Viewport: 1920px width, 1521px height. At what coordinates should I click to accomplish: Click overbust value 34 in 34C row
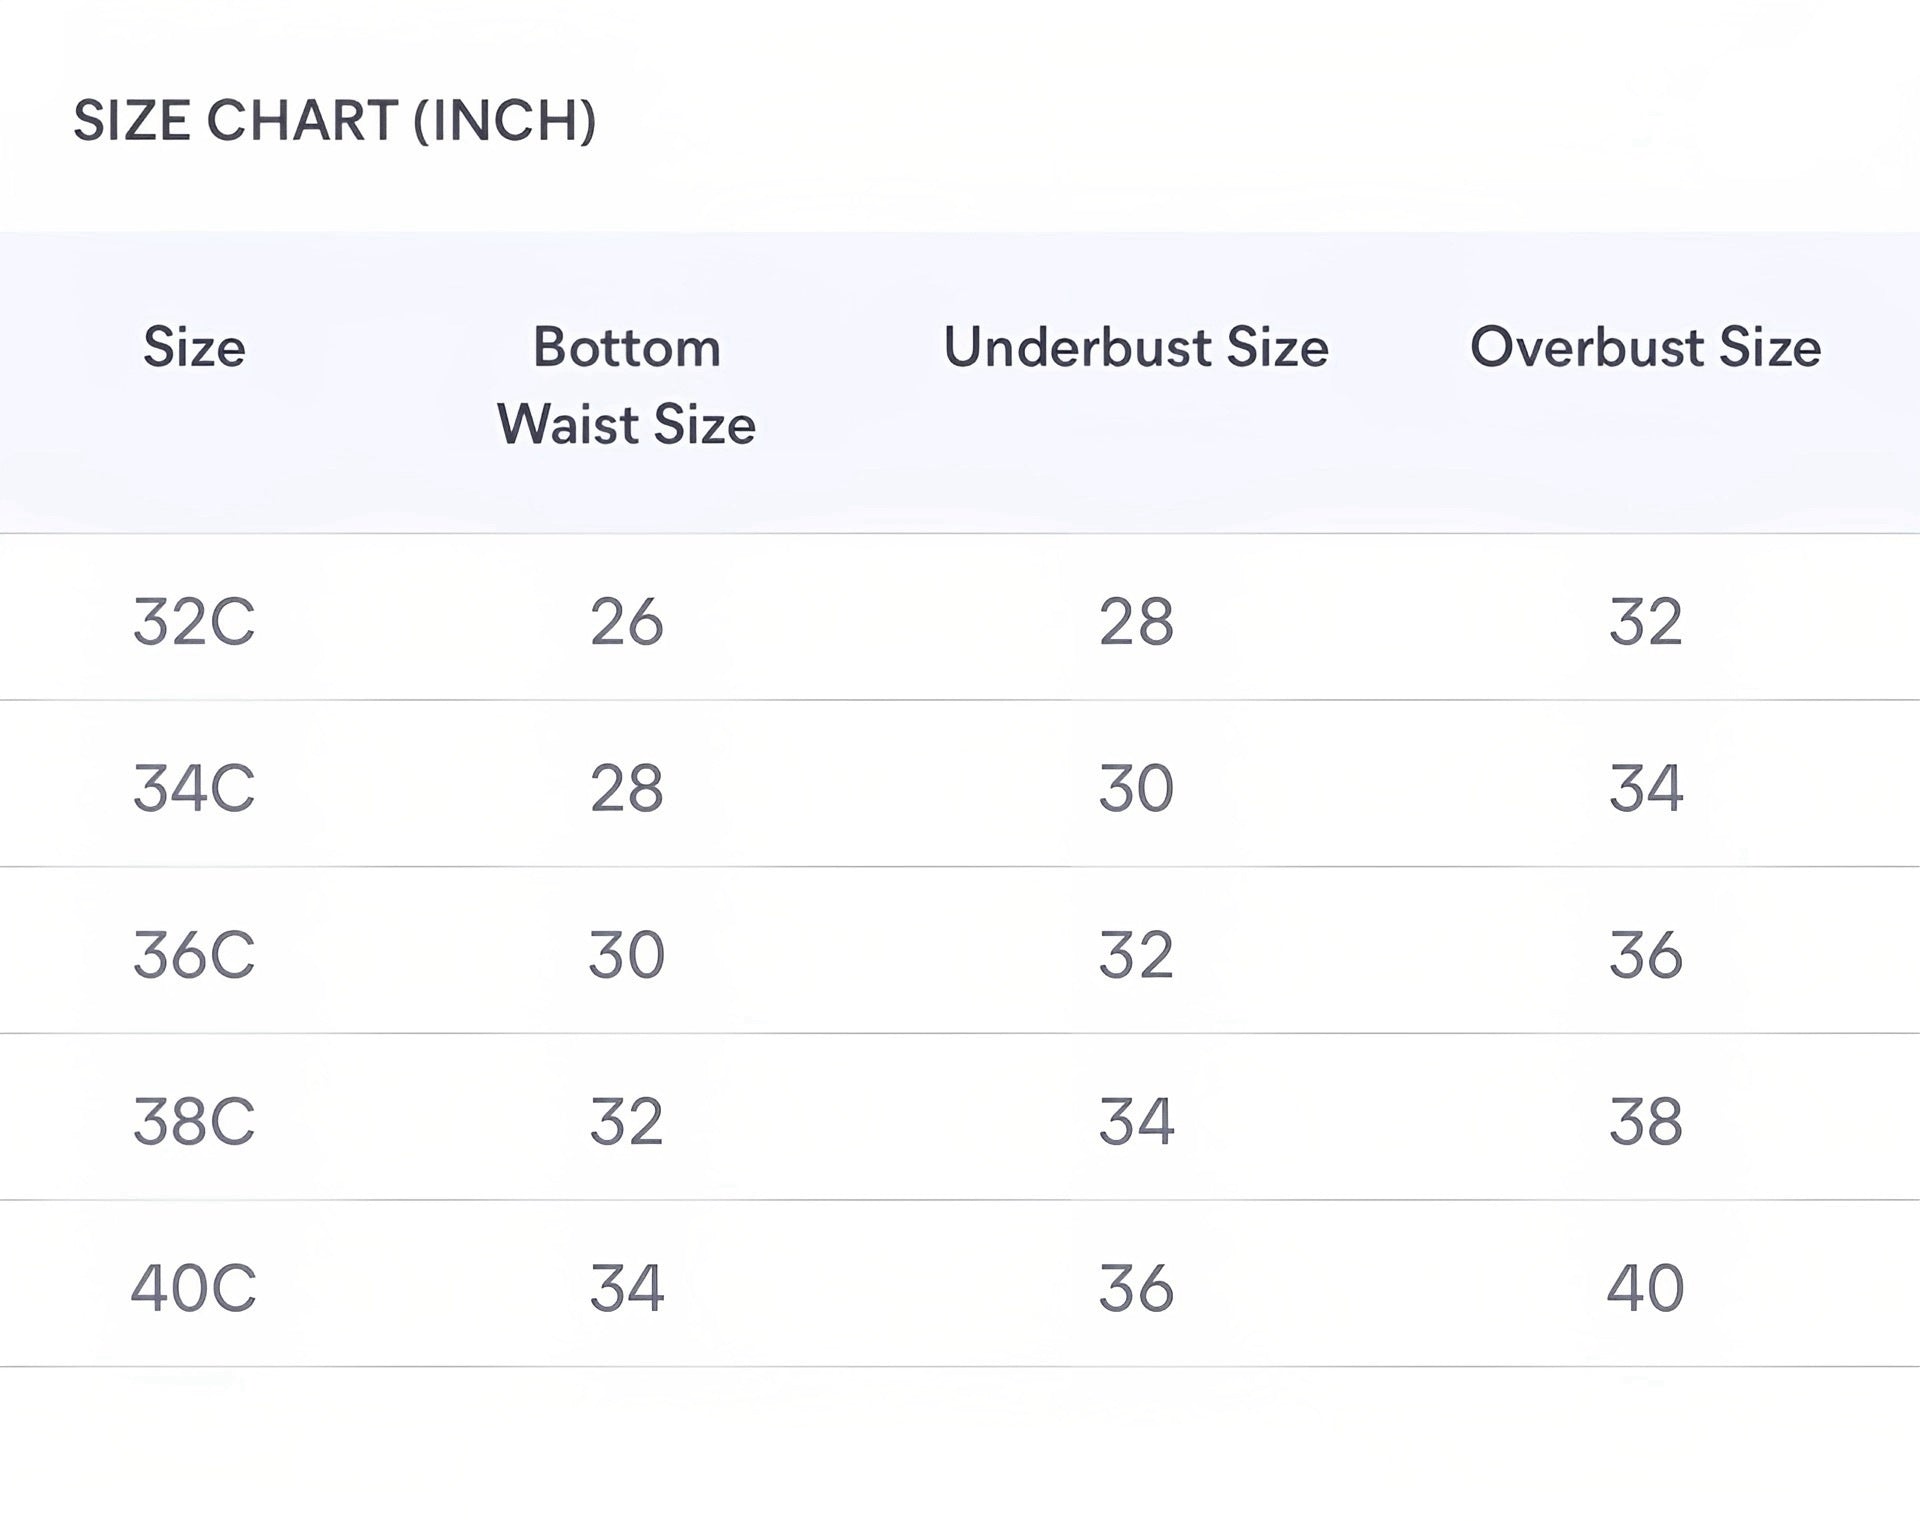[1646, 788]
